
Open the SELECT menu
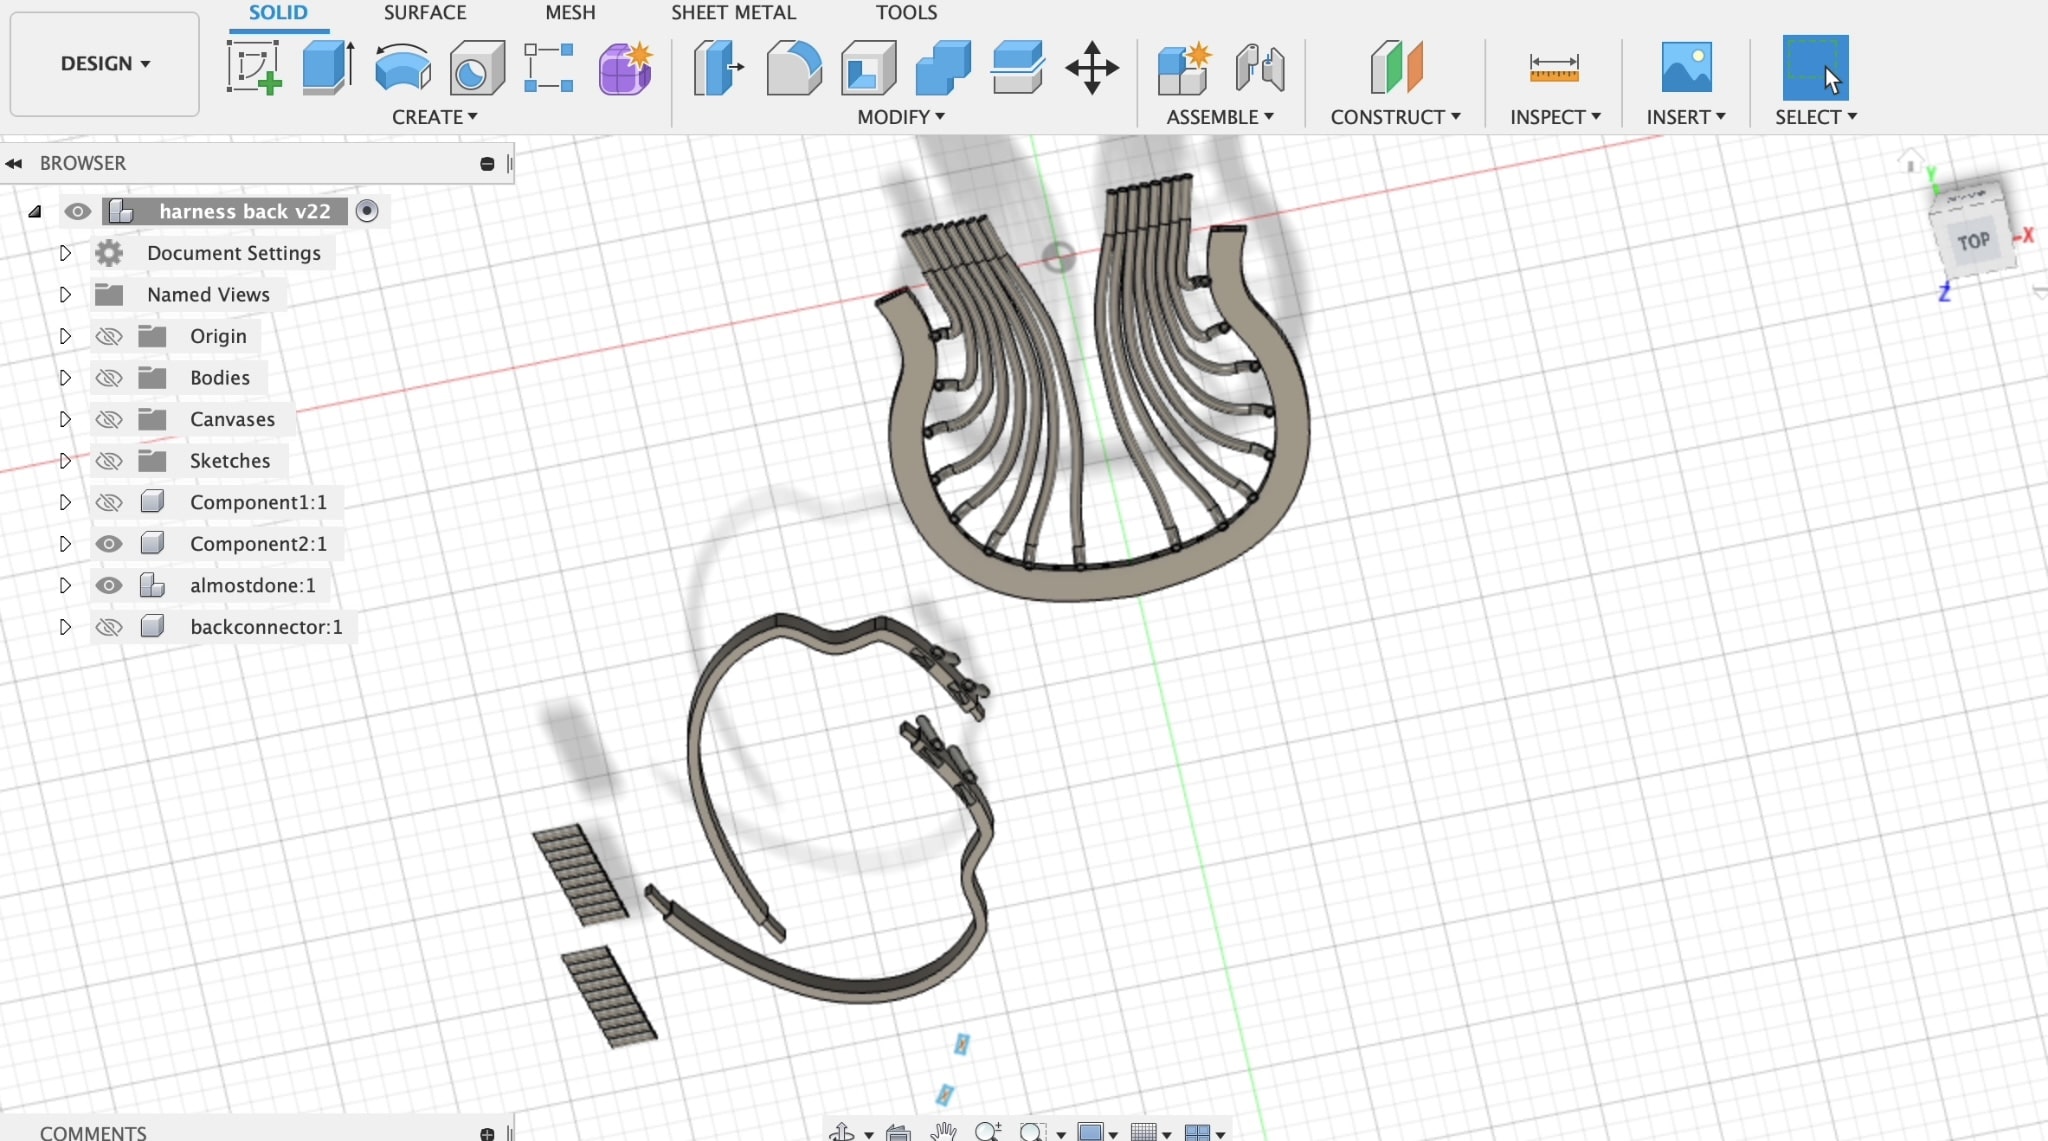point(1816,117)
